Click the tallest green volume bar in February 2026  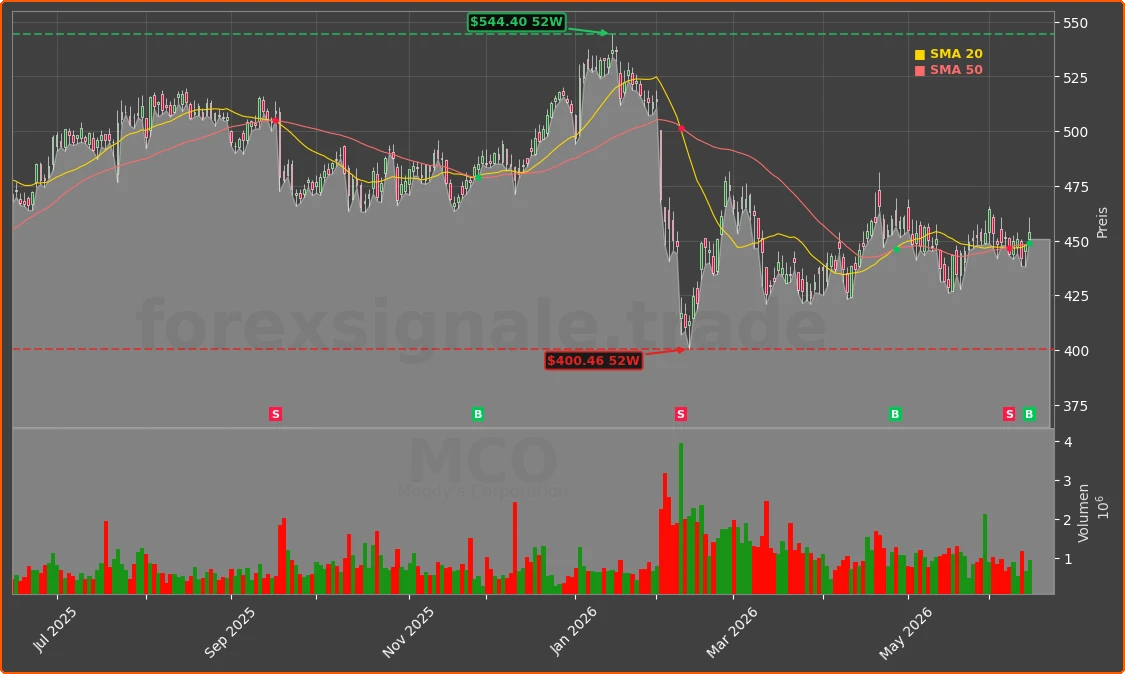[681, 518]
